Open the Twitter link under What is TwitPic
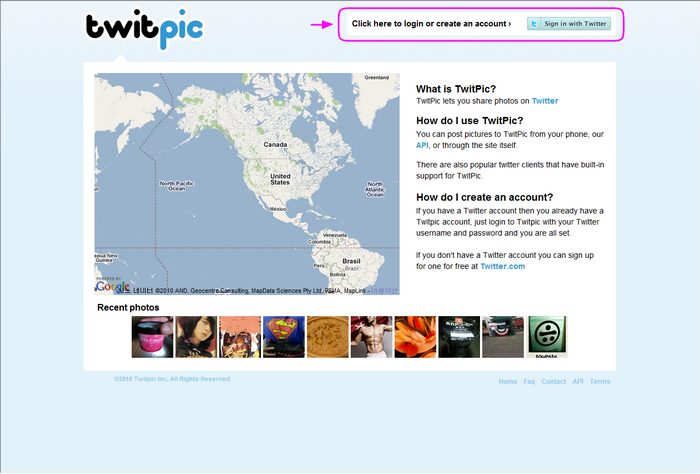 click(x=545, y=101)
